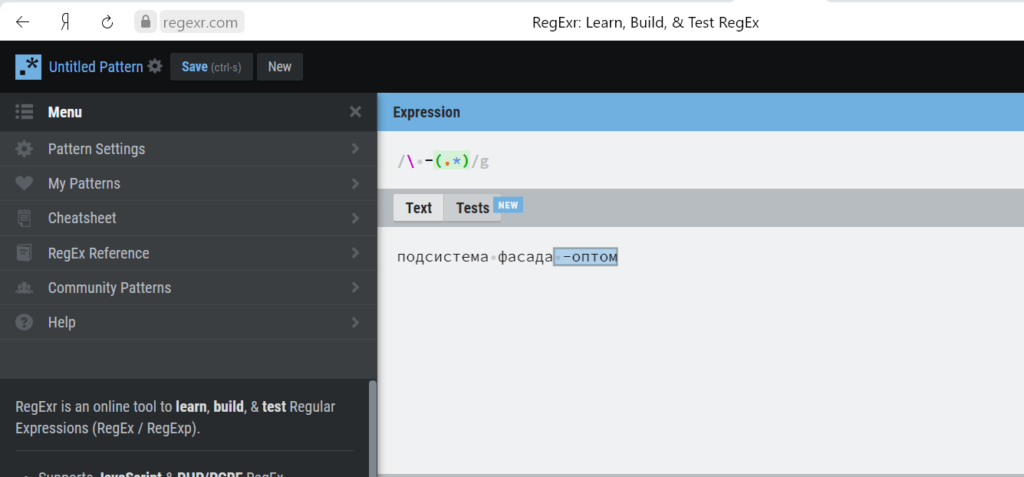Switch to the Tests tab
The width and height of the screenshot is (1024, 477).
point(473,208)
